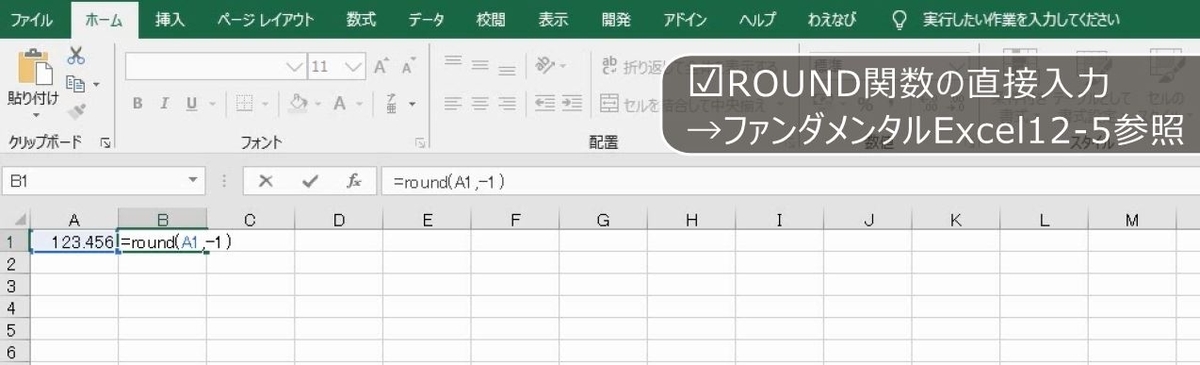
Task: Open the ファイル tab
Action: pos(31,20)
